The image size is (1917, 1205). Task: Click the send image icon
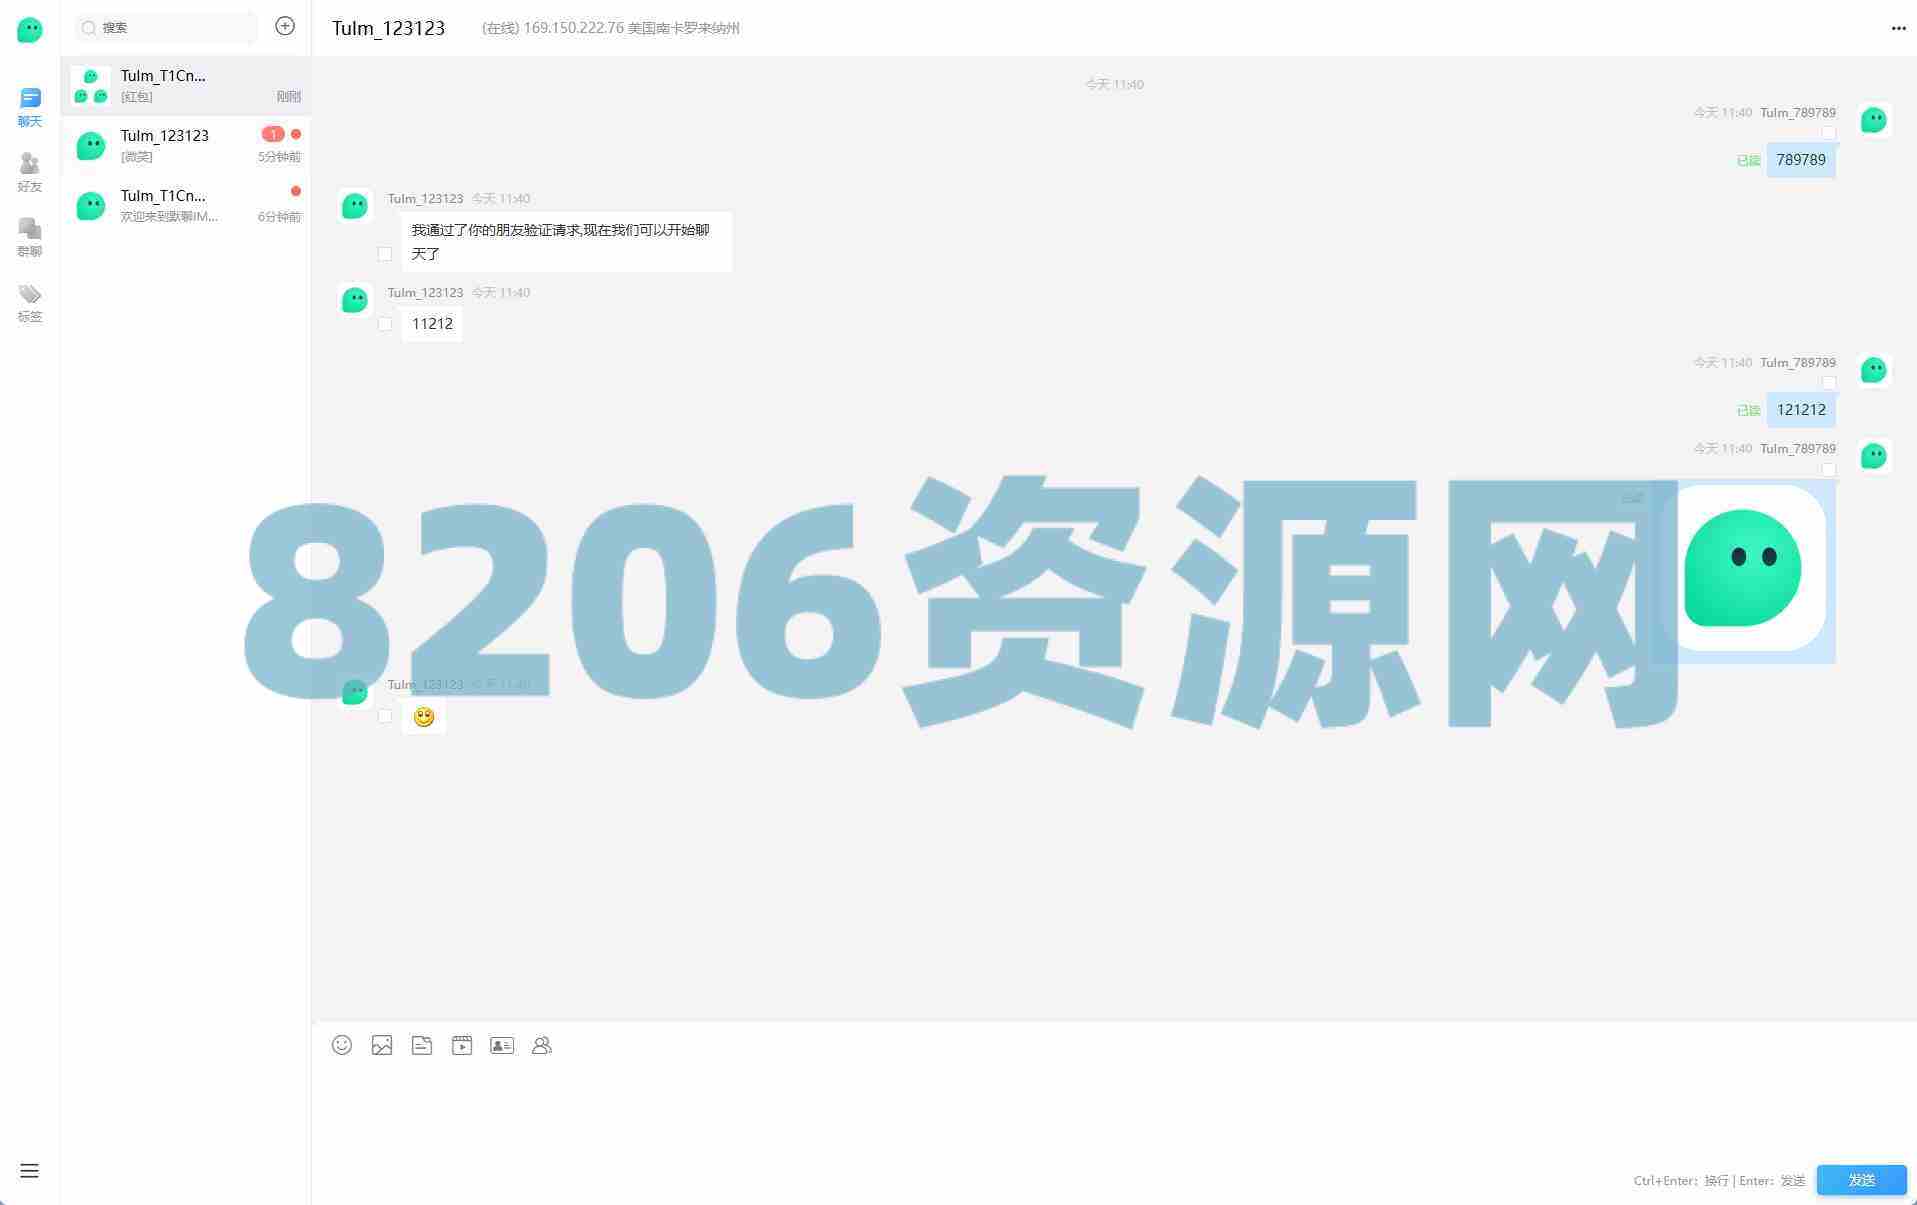382,1045
